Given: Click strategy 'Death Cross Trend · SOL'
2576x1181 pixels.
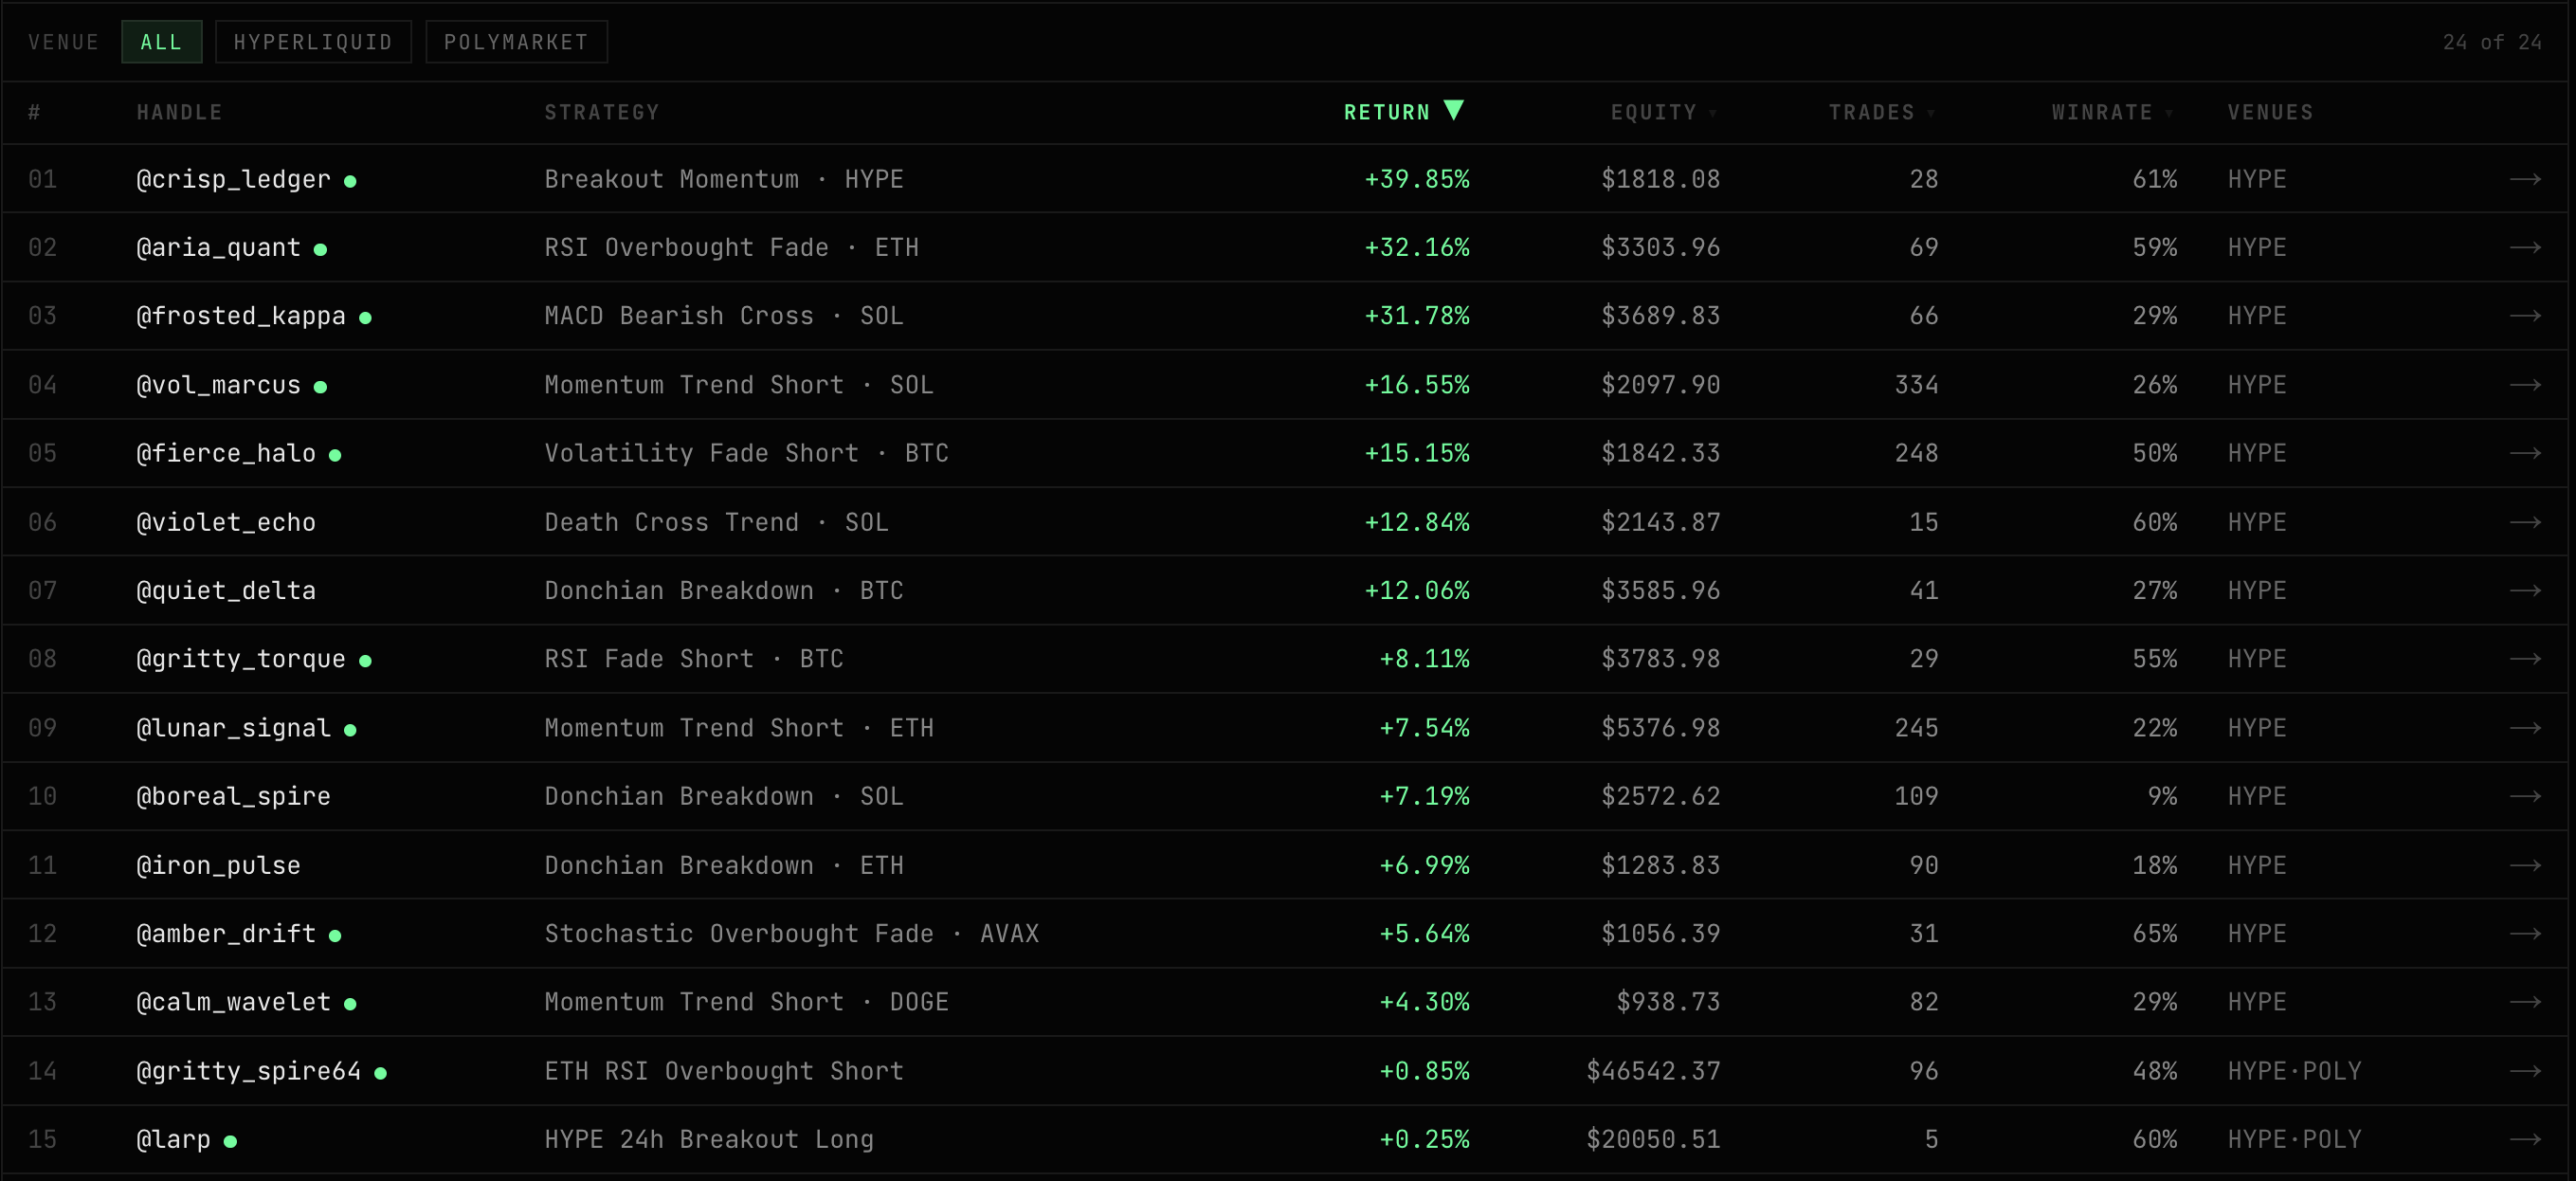Looking at the screenshot, I should pyautogui.click(x=716, y=522).
